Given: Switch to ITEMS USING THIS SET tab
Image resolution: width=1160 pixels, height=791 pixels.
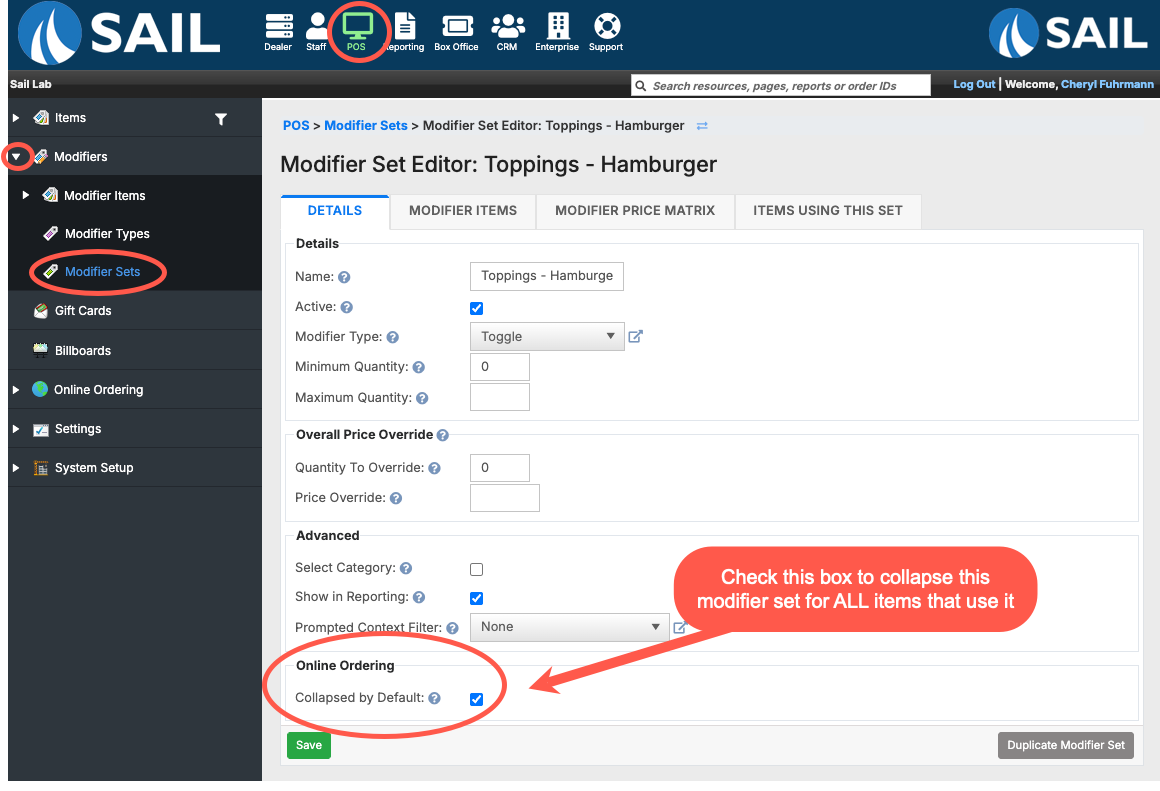Looking at the screenshot, I should pos(828,211).
